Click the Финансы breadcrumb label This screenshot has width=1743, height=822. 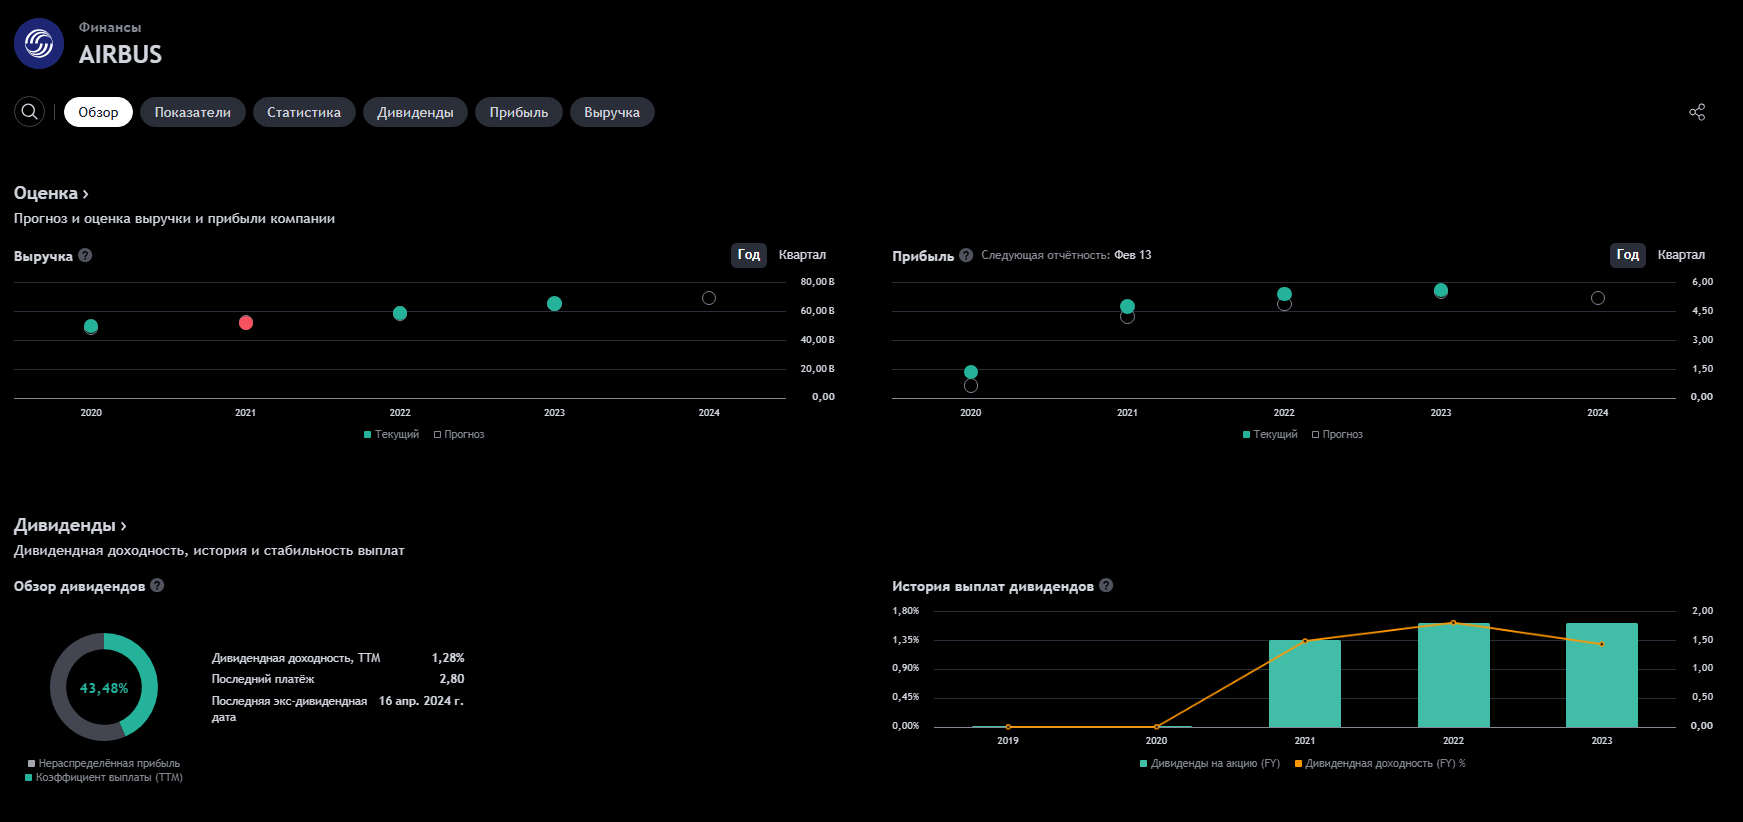tap(110, 27)
